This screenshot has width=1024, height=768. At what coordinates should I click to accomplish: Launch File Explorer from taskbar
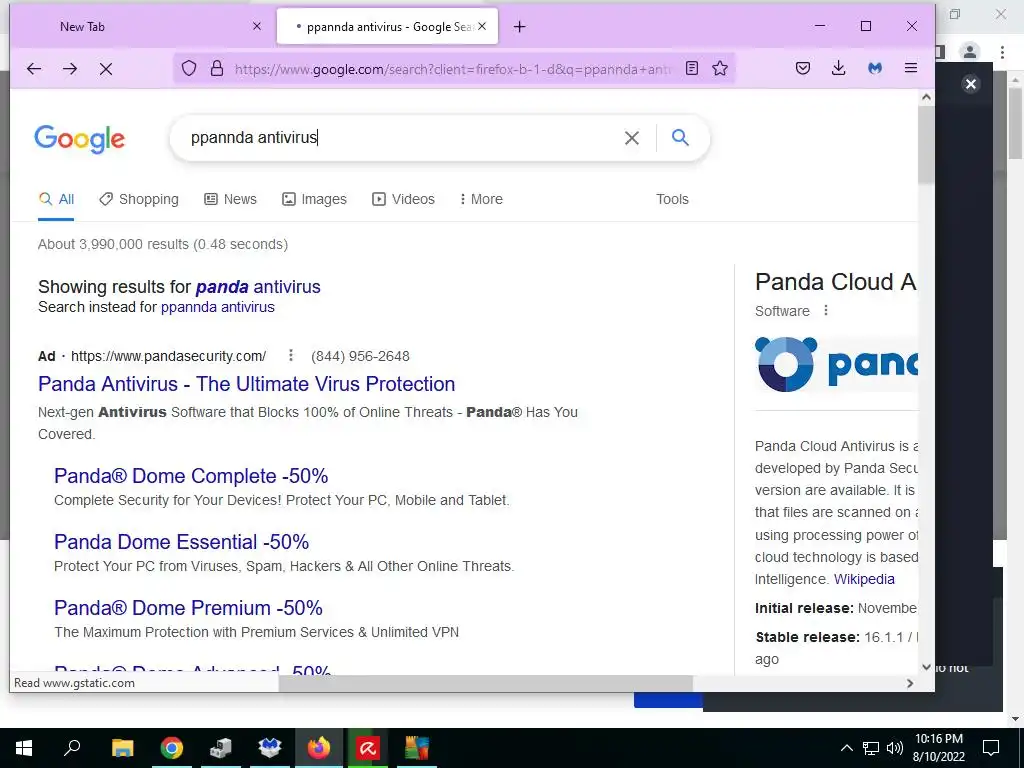[x=122, y=748]
